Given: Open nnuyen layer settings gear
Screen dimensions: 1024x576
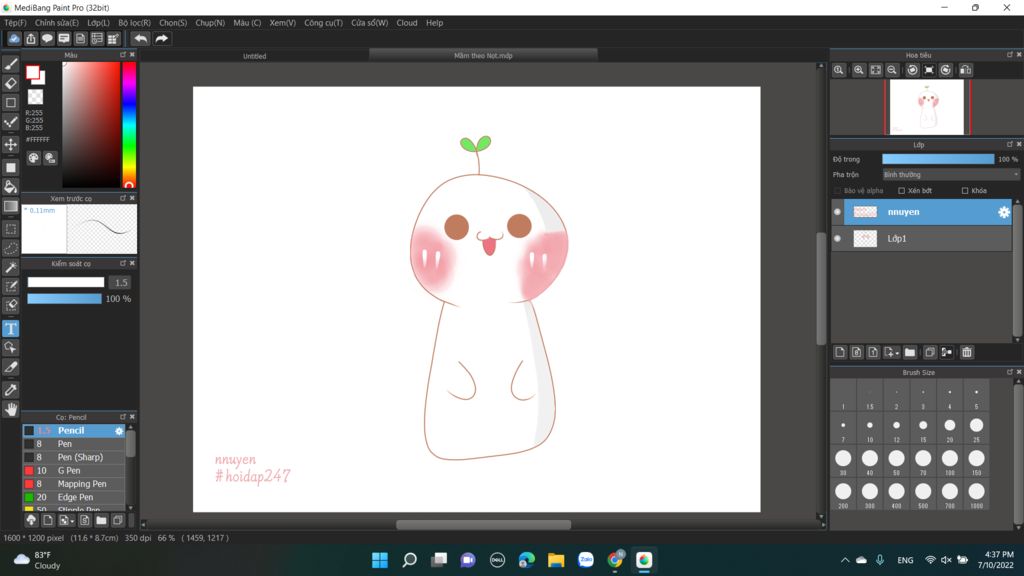Looking at the screenshot, I should pos(1004,212).
